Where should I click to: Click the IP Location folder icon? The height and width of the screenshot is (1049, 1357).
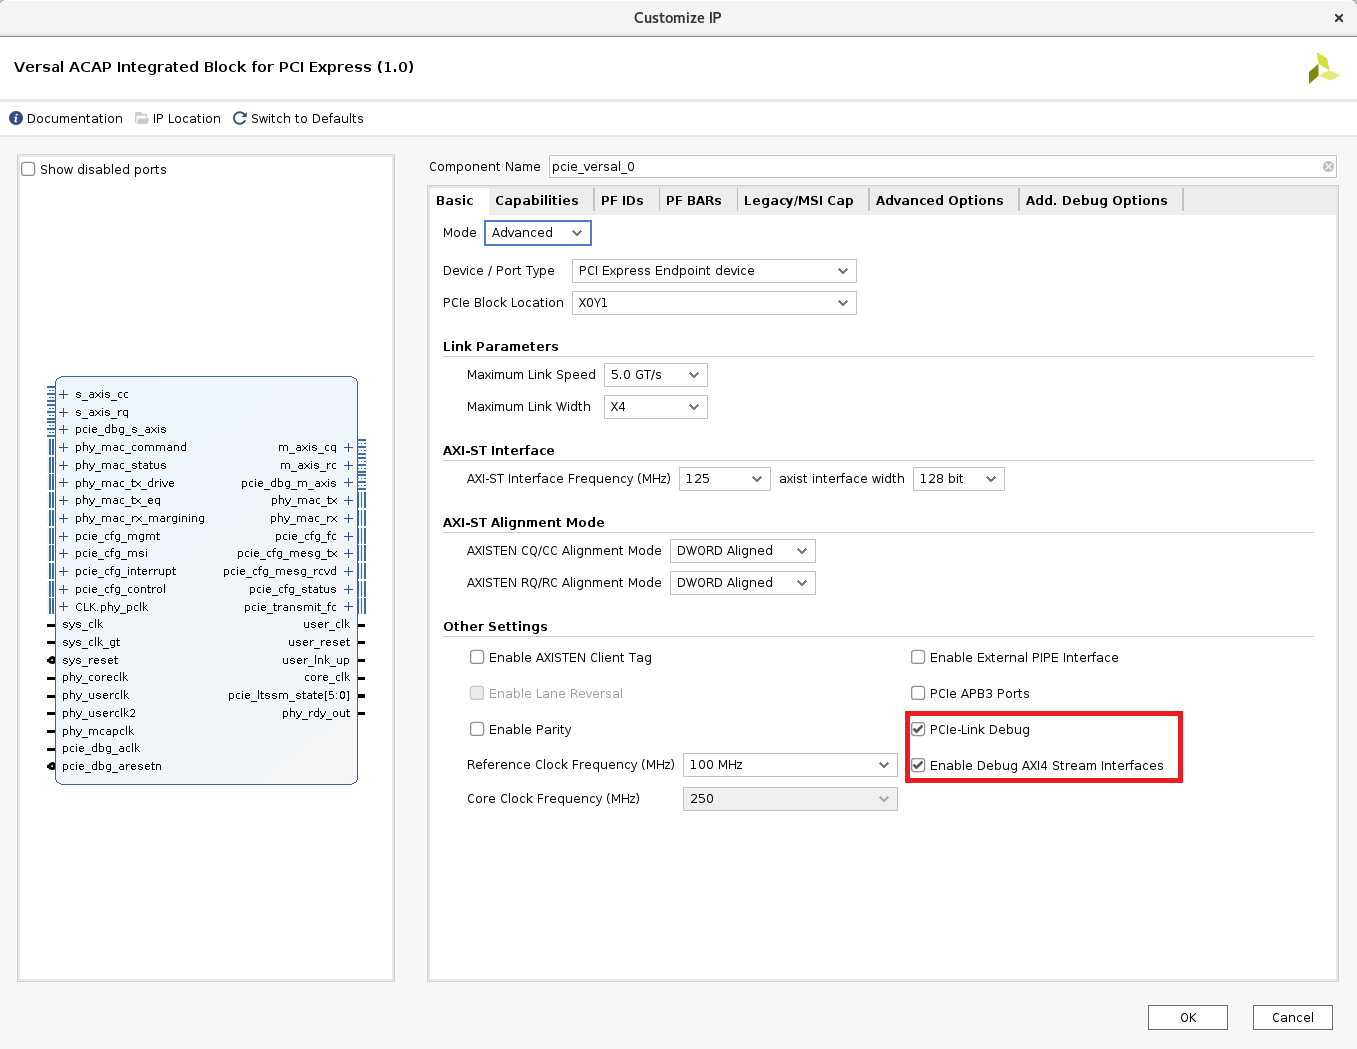[x=142, y=118]
